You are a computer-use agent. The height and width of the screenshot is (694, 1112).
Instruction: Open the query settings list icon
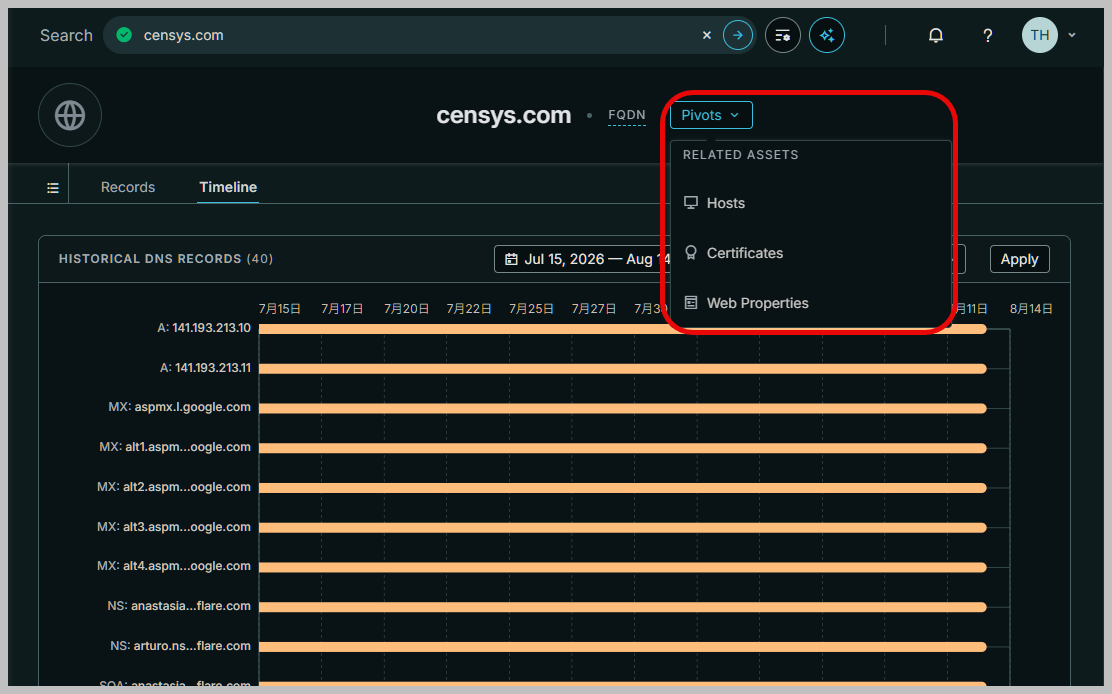(782, 35)
